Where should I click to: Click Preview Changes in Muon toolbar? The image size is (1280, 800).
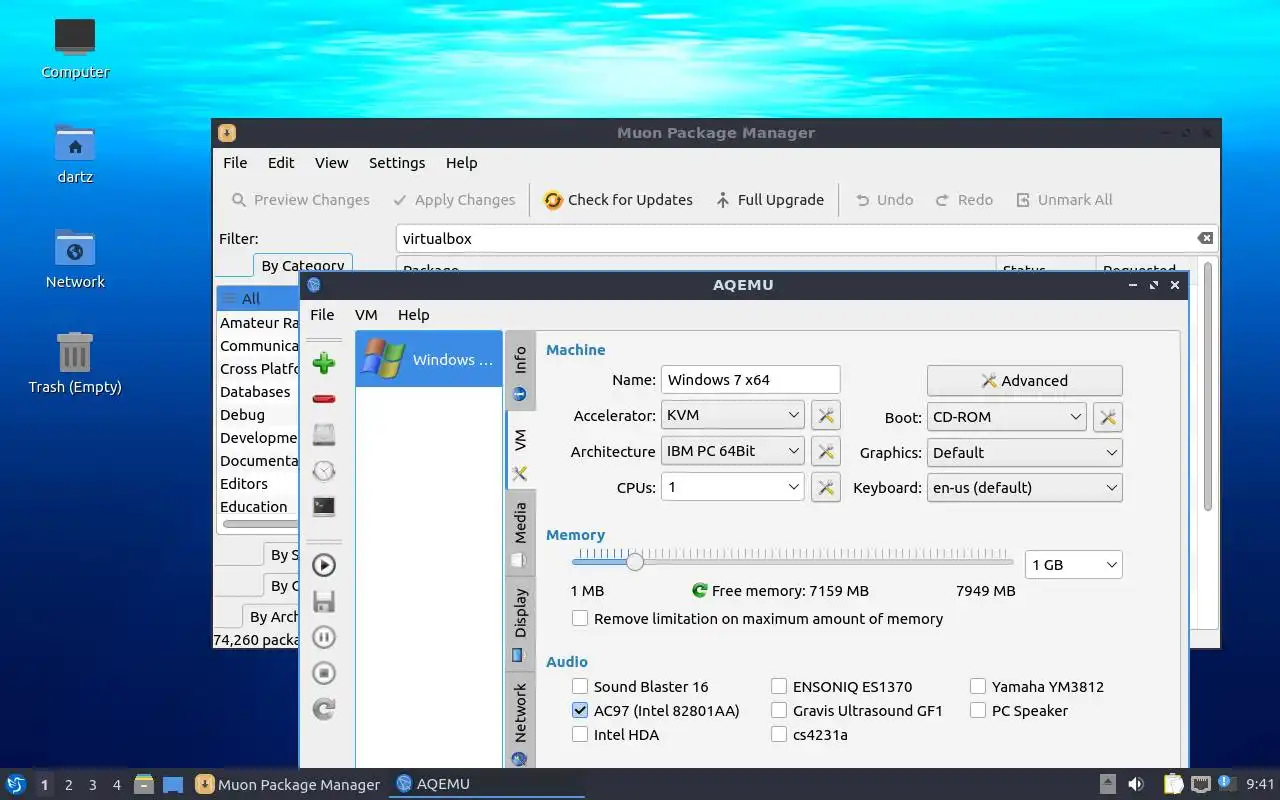tap(300, 200)
